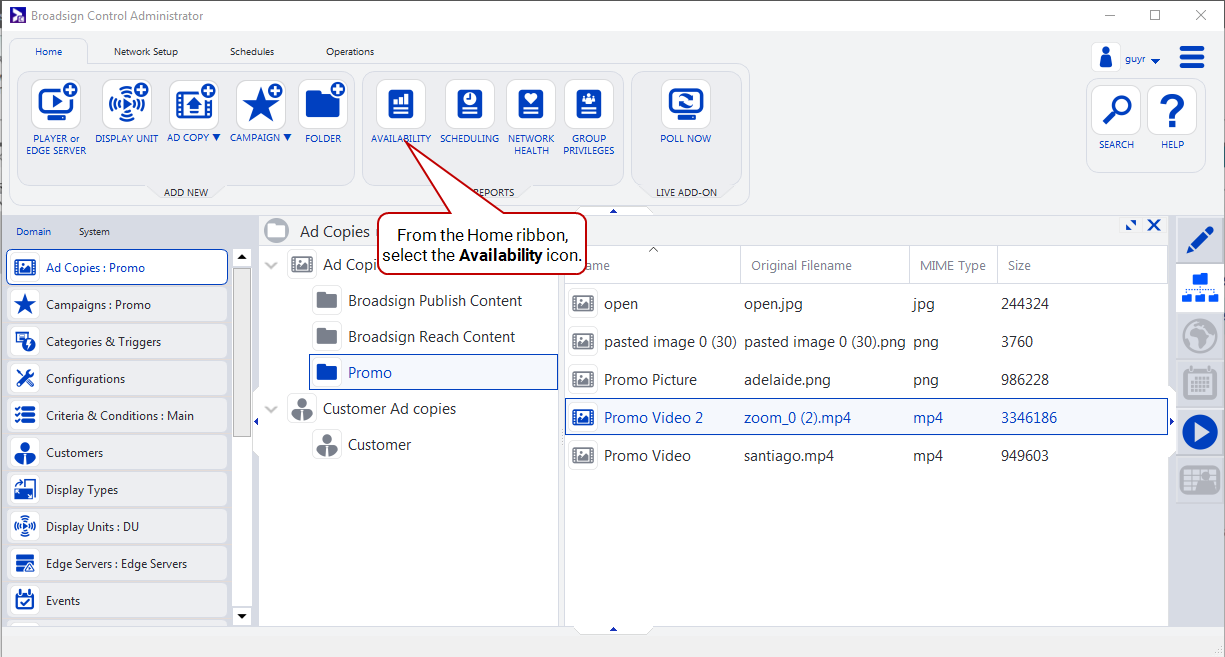Go to Display Units : DU

click(x=117, y=527)
